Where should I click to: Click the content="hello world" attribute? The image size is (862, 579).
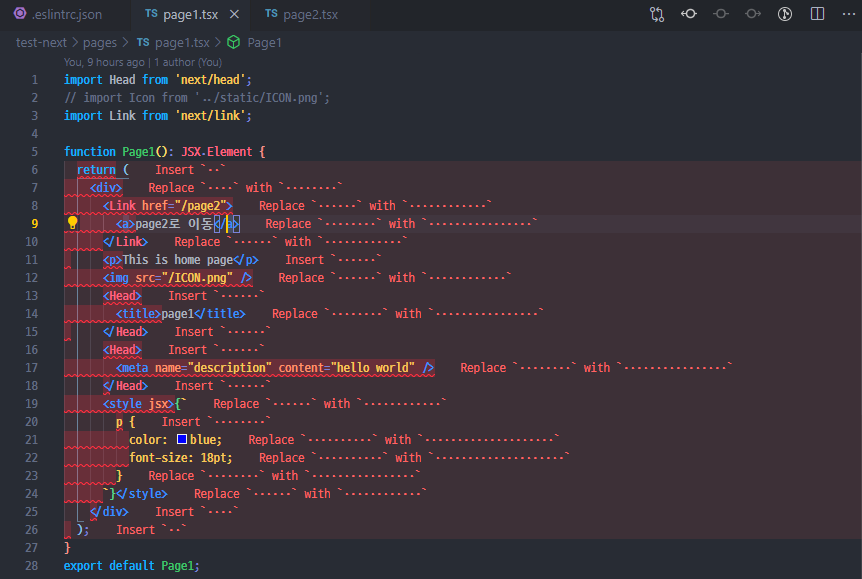point(346,367)
